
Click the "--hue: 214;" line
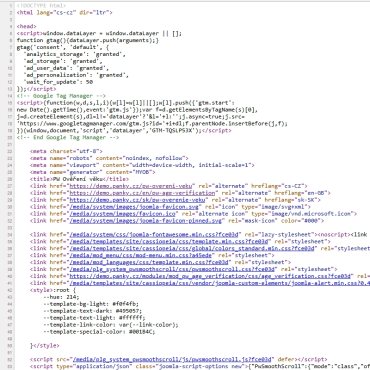61,297
